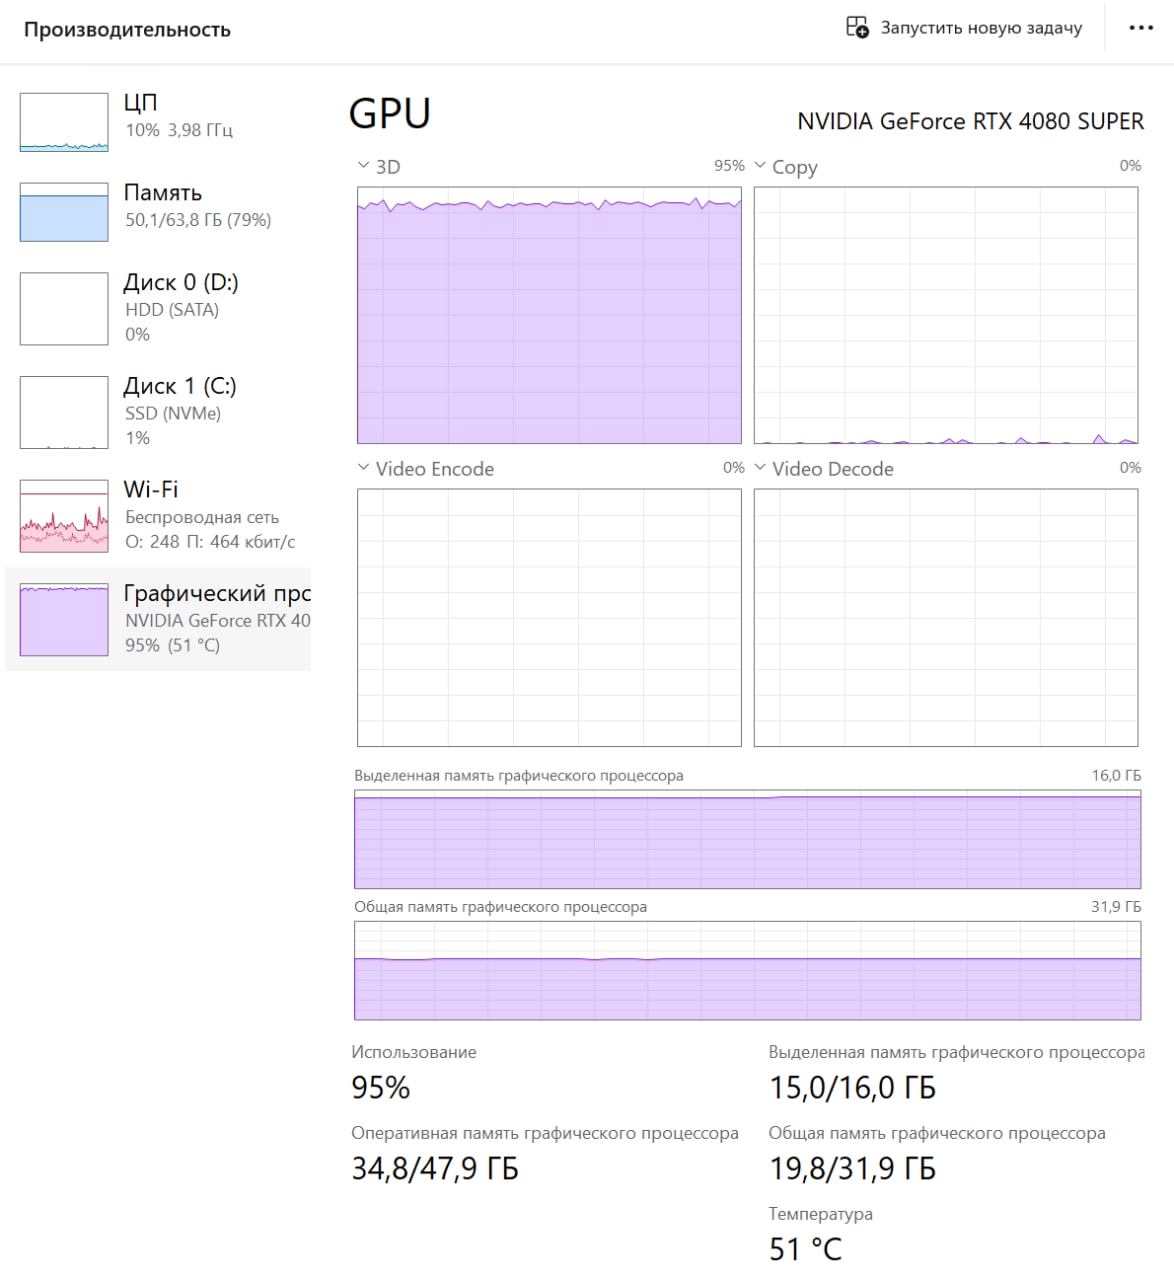Screen dimensions: 1174x1280
Task: Click the 3D utilization graph area
Action: 549,315
